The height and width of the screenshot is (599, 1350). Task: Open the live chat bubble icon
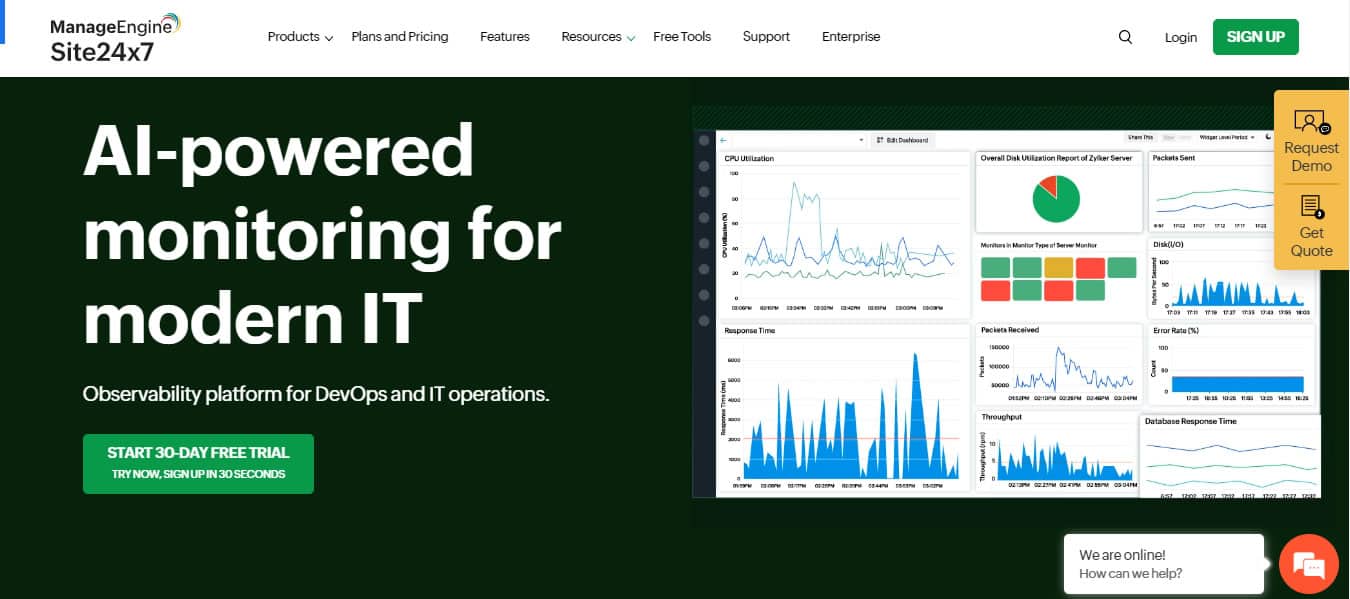(x=1308, y=564)
